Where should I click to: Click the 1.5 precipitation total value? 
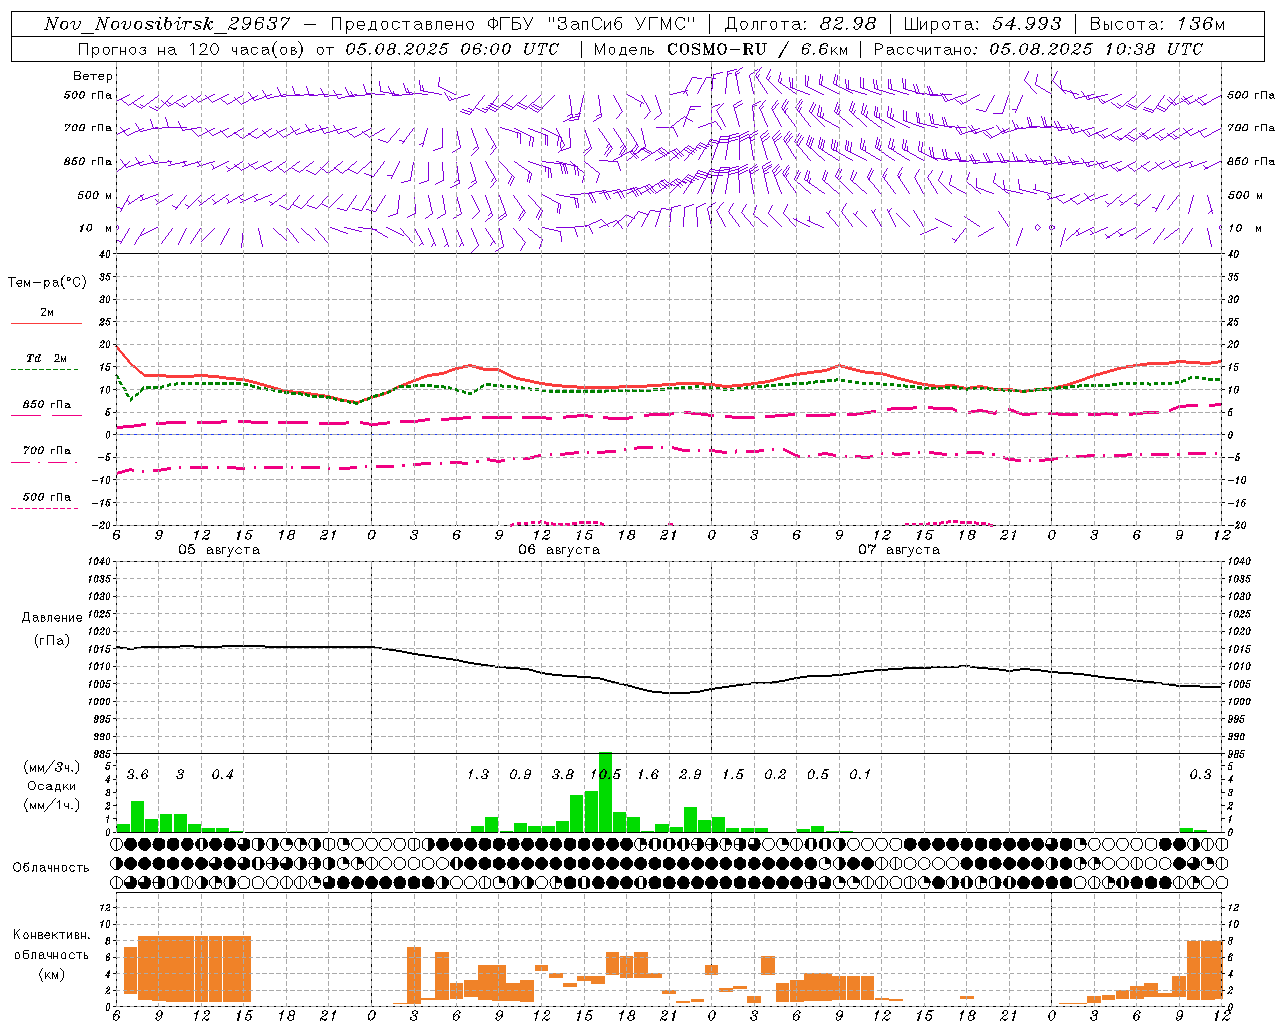733,775
